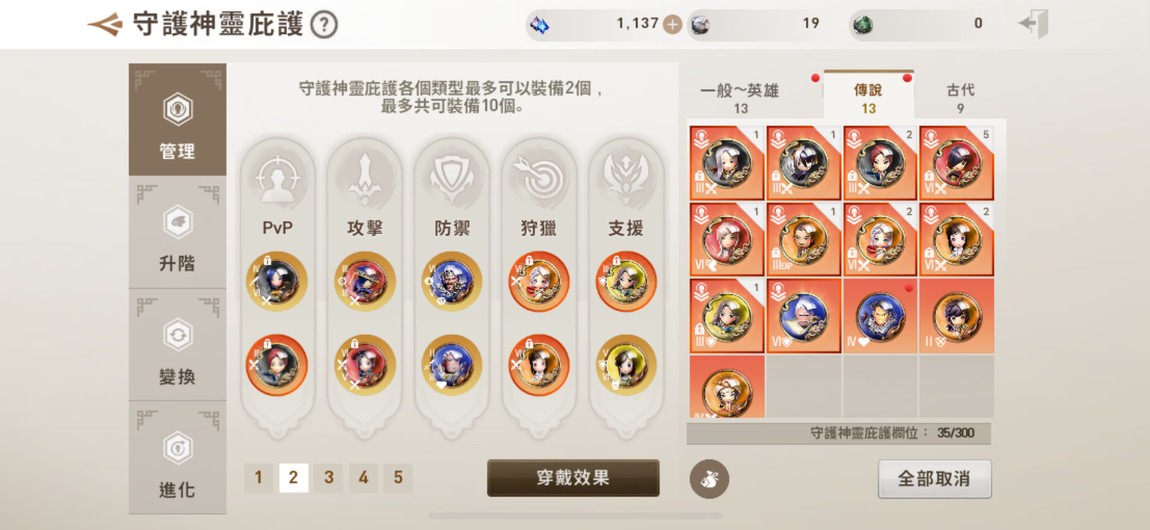Viewport: 1150px width, 530px height.
Task: Open the 變換 sidebar section
Action: (177, 345)
